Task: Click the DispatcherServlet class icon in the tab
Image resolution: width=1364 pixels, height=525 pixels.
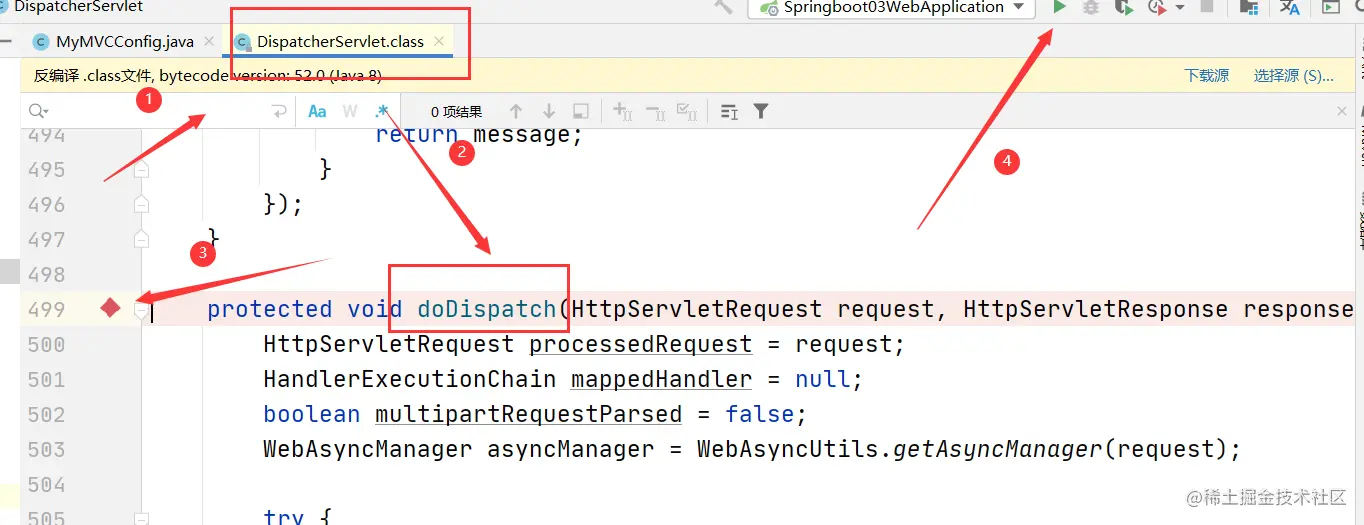Action: pyautogui.click(x=242, y=42)
